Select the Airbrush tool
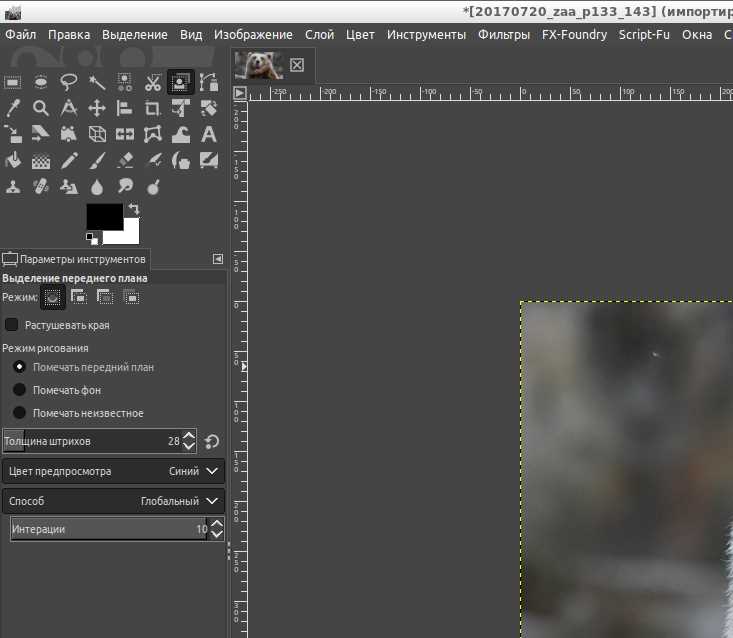The width and height of the screenshot is (733, 638). 153,161
